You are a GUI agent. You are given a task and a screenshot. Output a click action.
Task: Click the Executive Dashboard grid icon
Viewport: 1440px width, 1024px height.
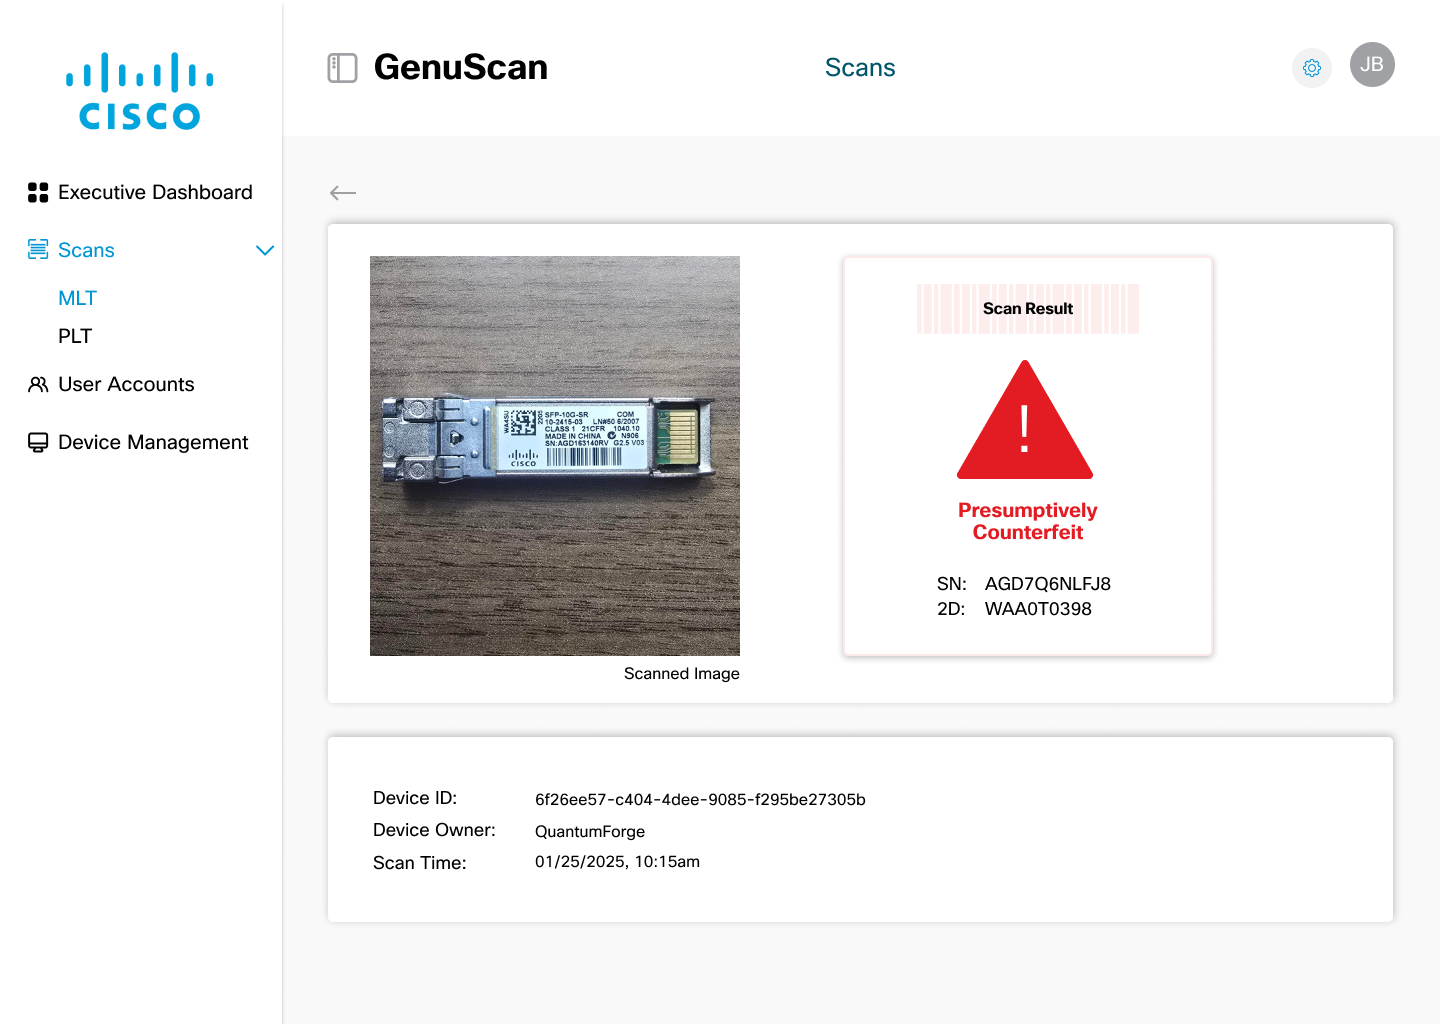pyautogui.click(x=38, y=193)
